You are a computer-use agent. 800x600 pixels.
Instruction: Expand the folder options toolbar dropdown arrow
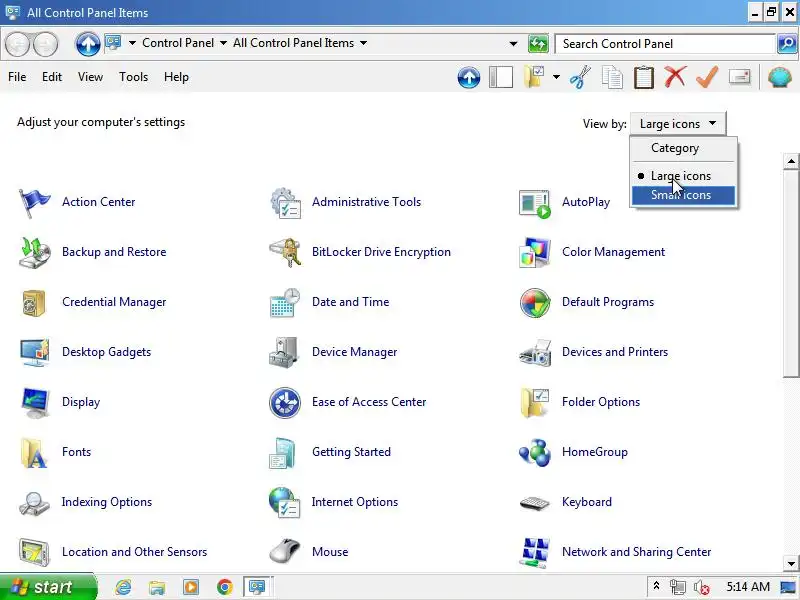(x=556, y=78)
